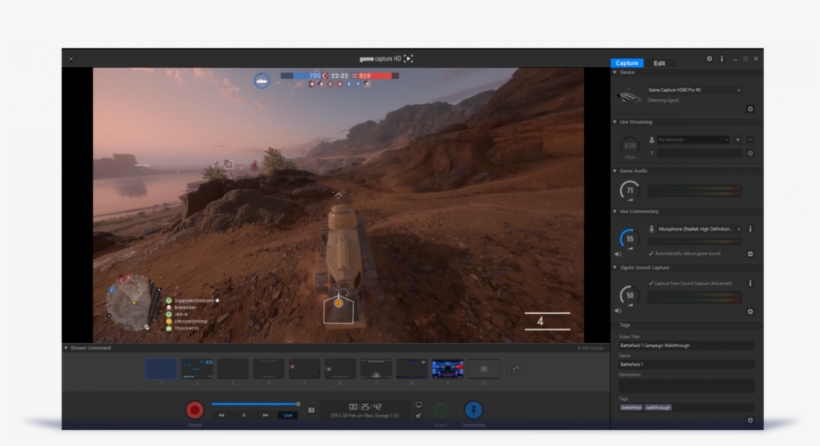The image size is (820, 446).
Task: Open Device settings gear
Action: (750, 108)
